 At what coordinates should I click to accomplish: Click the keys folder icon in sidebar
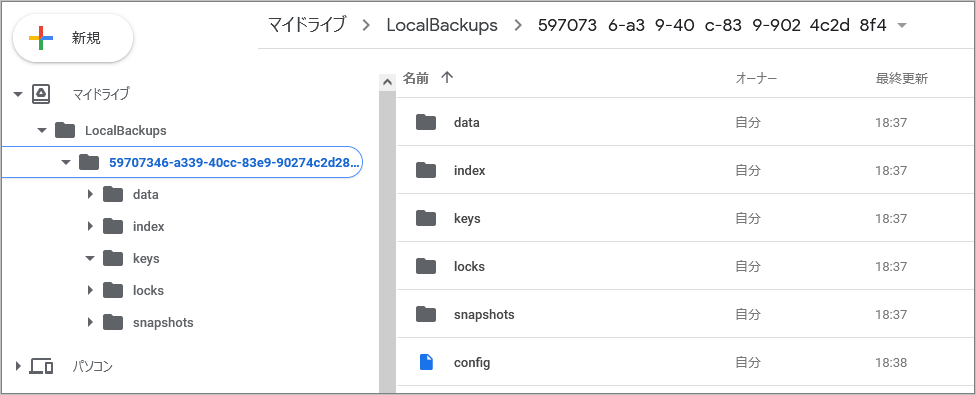[113, 258]
